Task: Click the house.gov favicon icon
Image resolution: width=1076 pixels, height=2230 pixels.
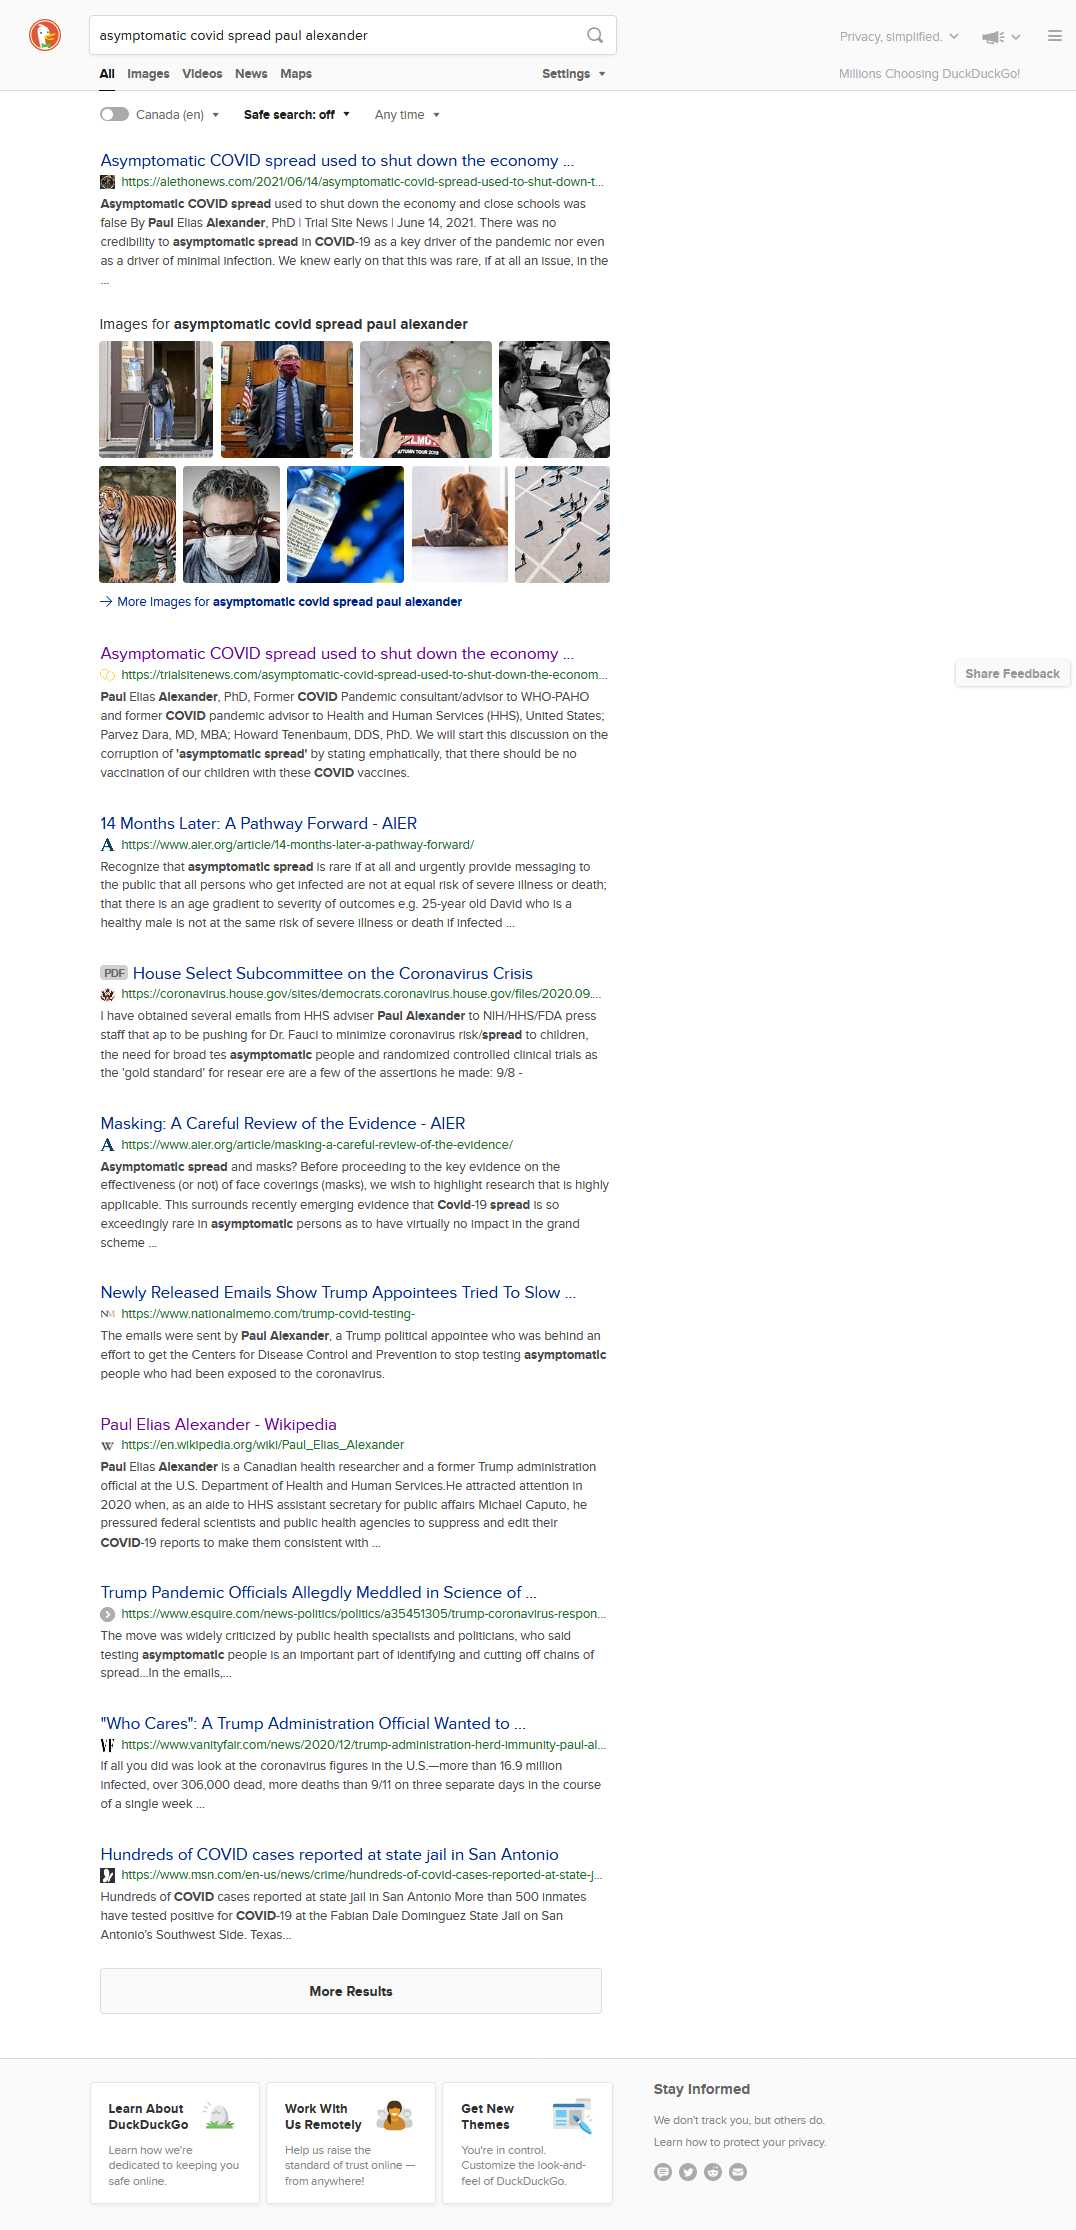Action: coord(107,994)
